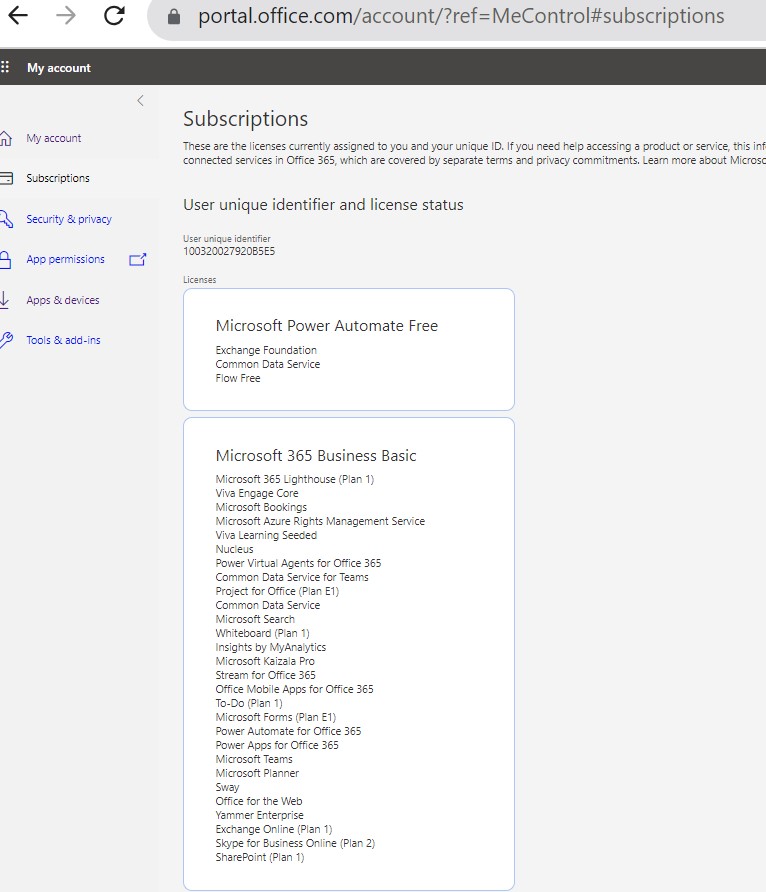Image resolution: width=766 pixels, height=892 pixels.
Task: Click Power Automate for Office 365
Action: tap(288, 731)
